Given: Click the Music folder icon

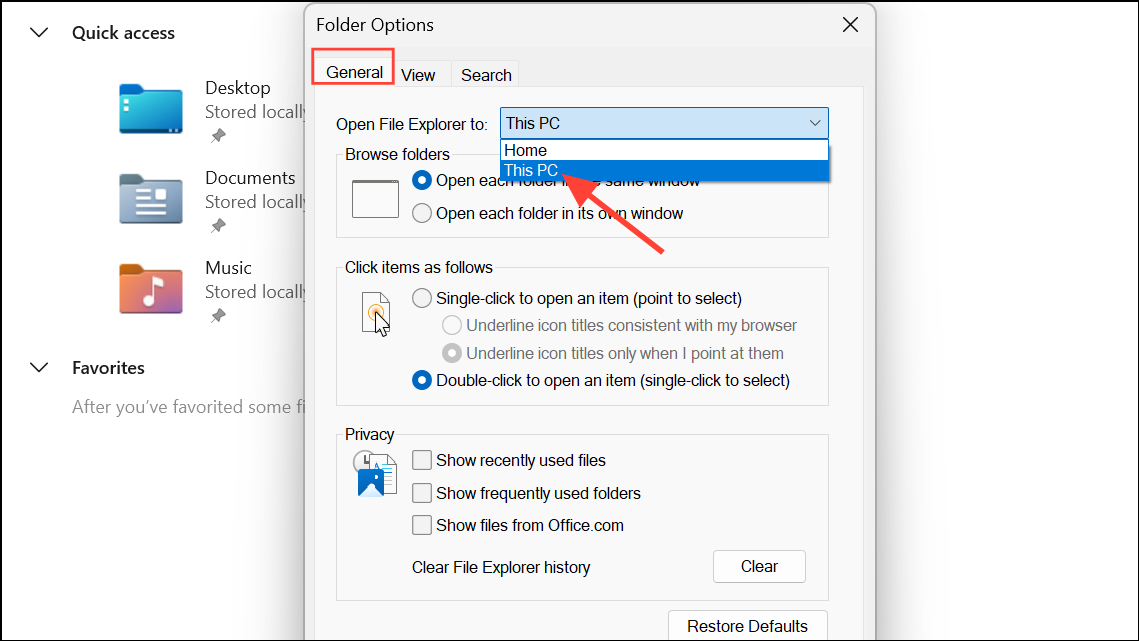Looking at the screenshot, I should [x=150, y=288].
